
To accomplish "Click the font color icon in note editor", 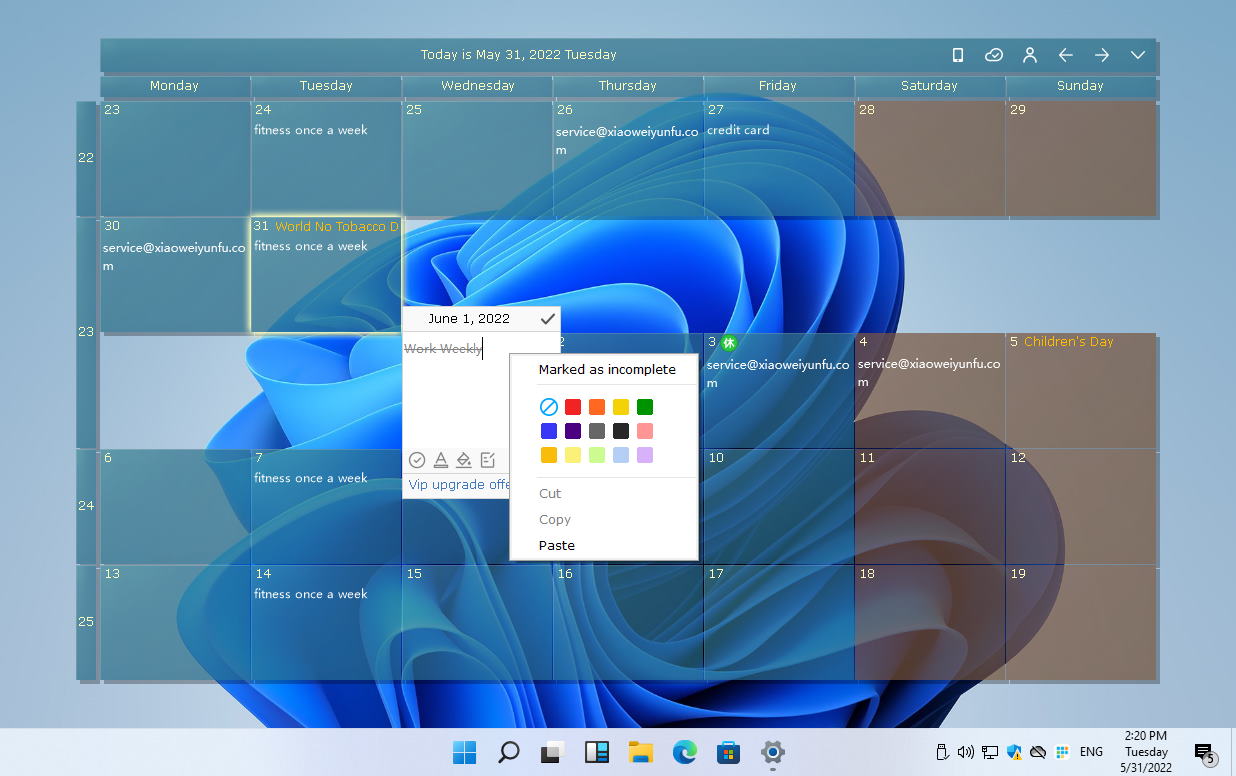I will (x=440, y=460).
